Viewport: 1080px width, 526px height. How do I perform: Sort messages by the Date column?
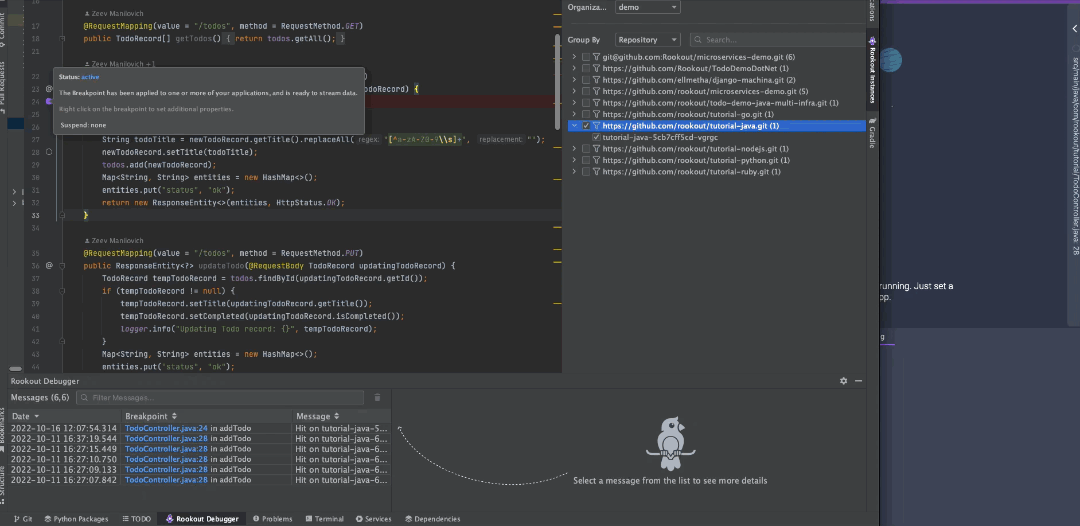(64, 416)
